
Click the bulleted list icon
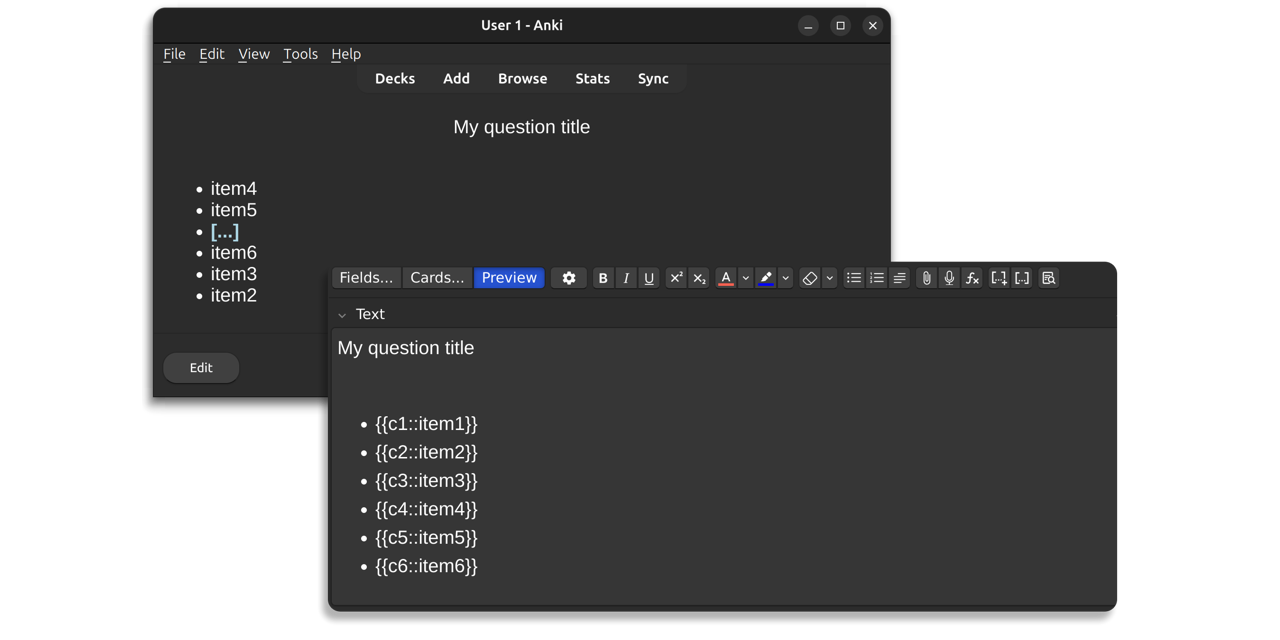pyautogui.click(x=854, y=278)
